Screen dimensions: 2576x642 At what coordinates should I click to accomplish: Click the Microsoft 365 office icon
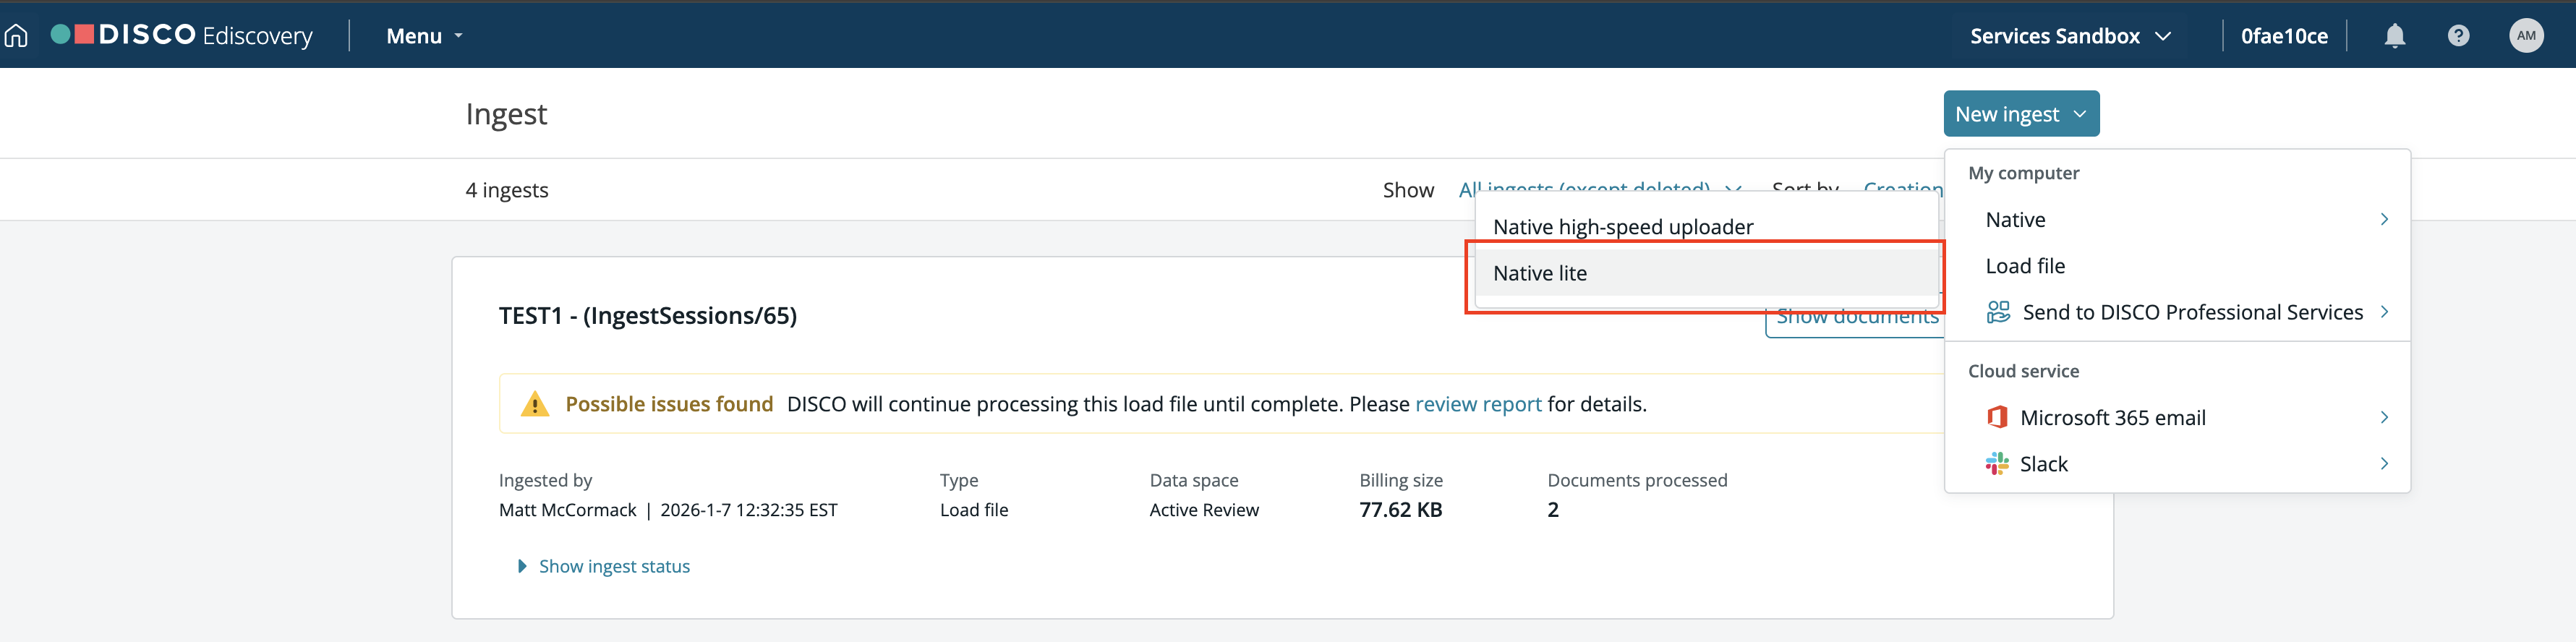pyautogui.click(x=1997, y=417)
